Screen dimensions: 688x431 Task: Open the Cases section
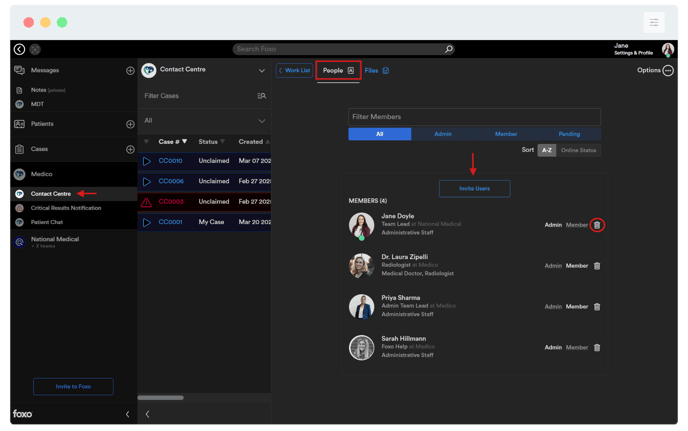coord(39,149)
